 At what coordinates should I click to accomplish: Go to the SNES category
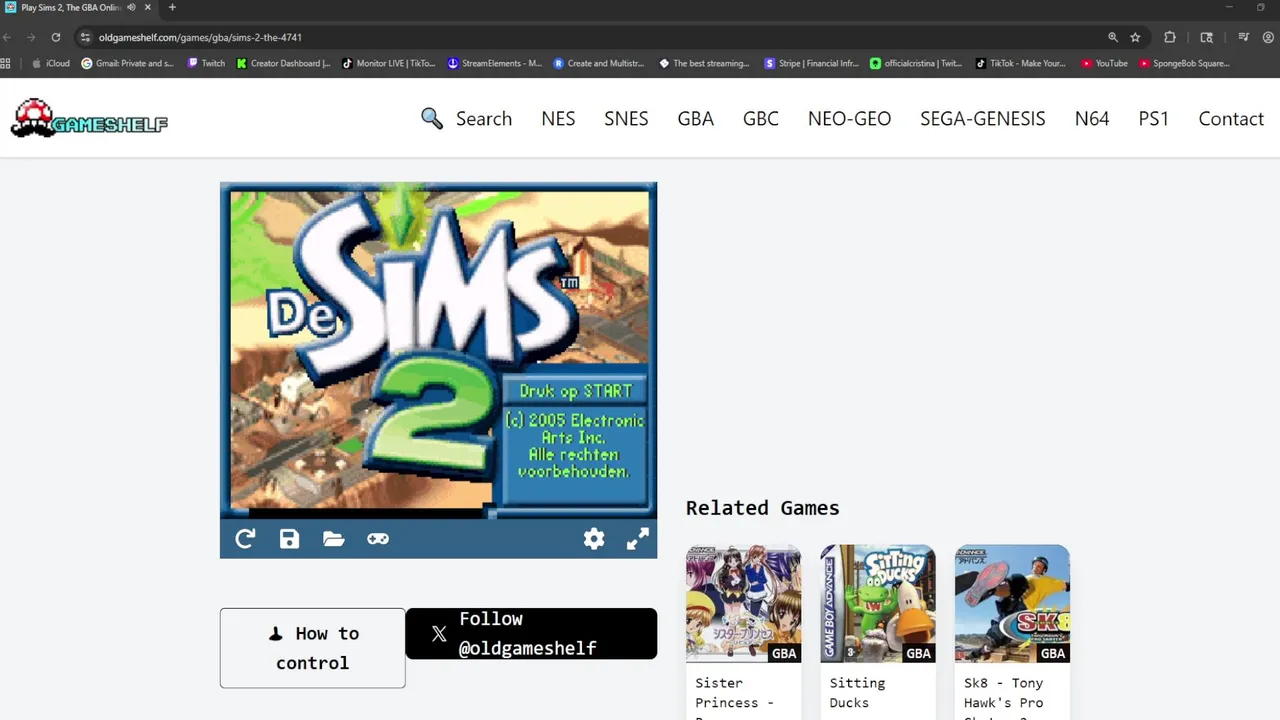pyautogui.click(x=626, y=118)
